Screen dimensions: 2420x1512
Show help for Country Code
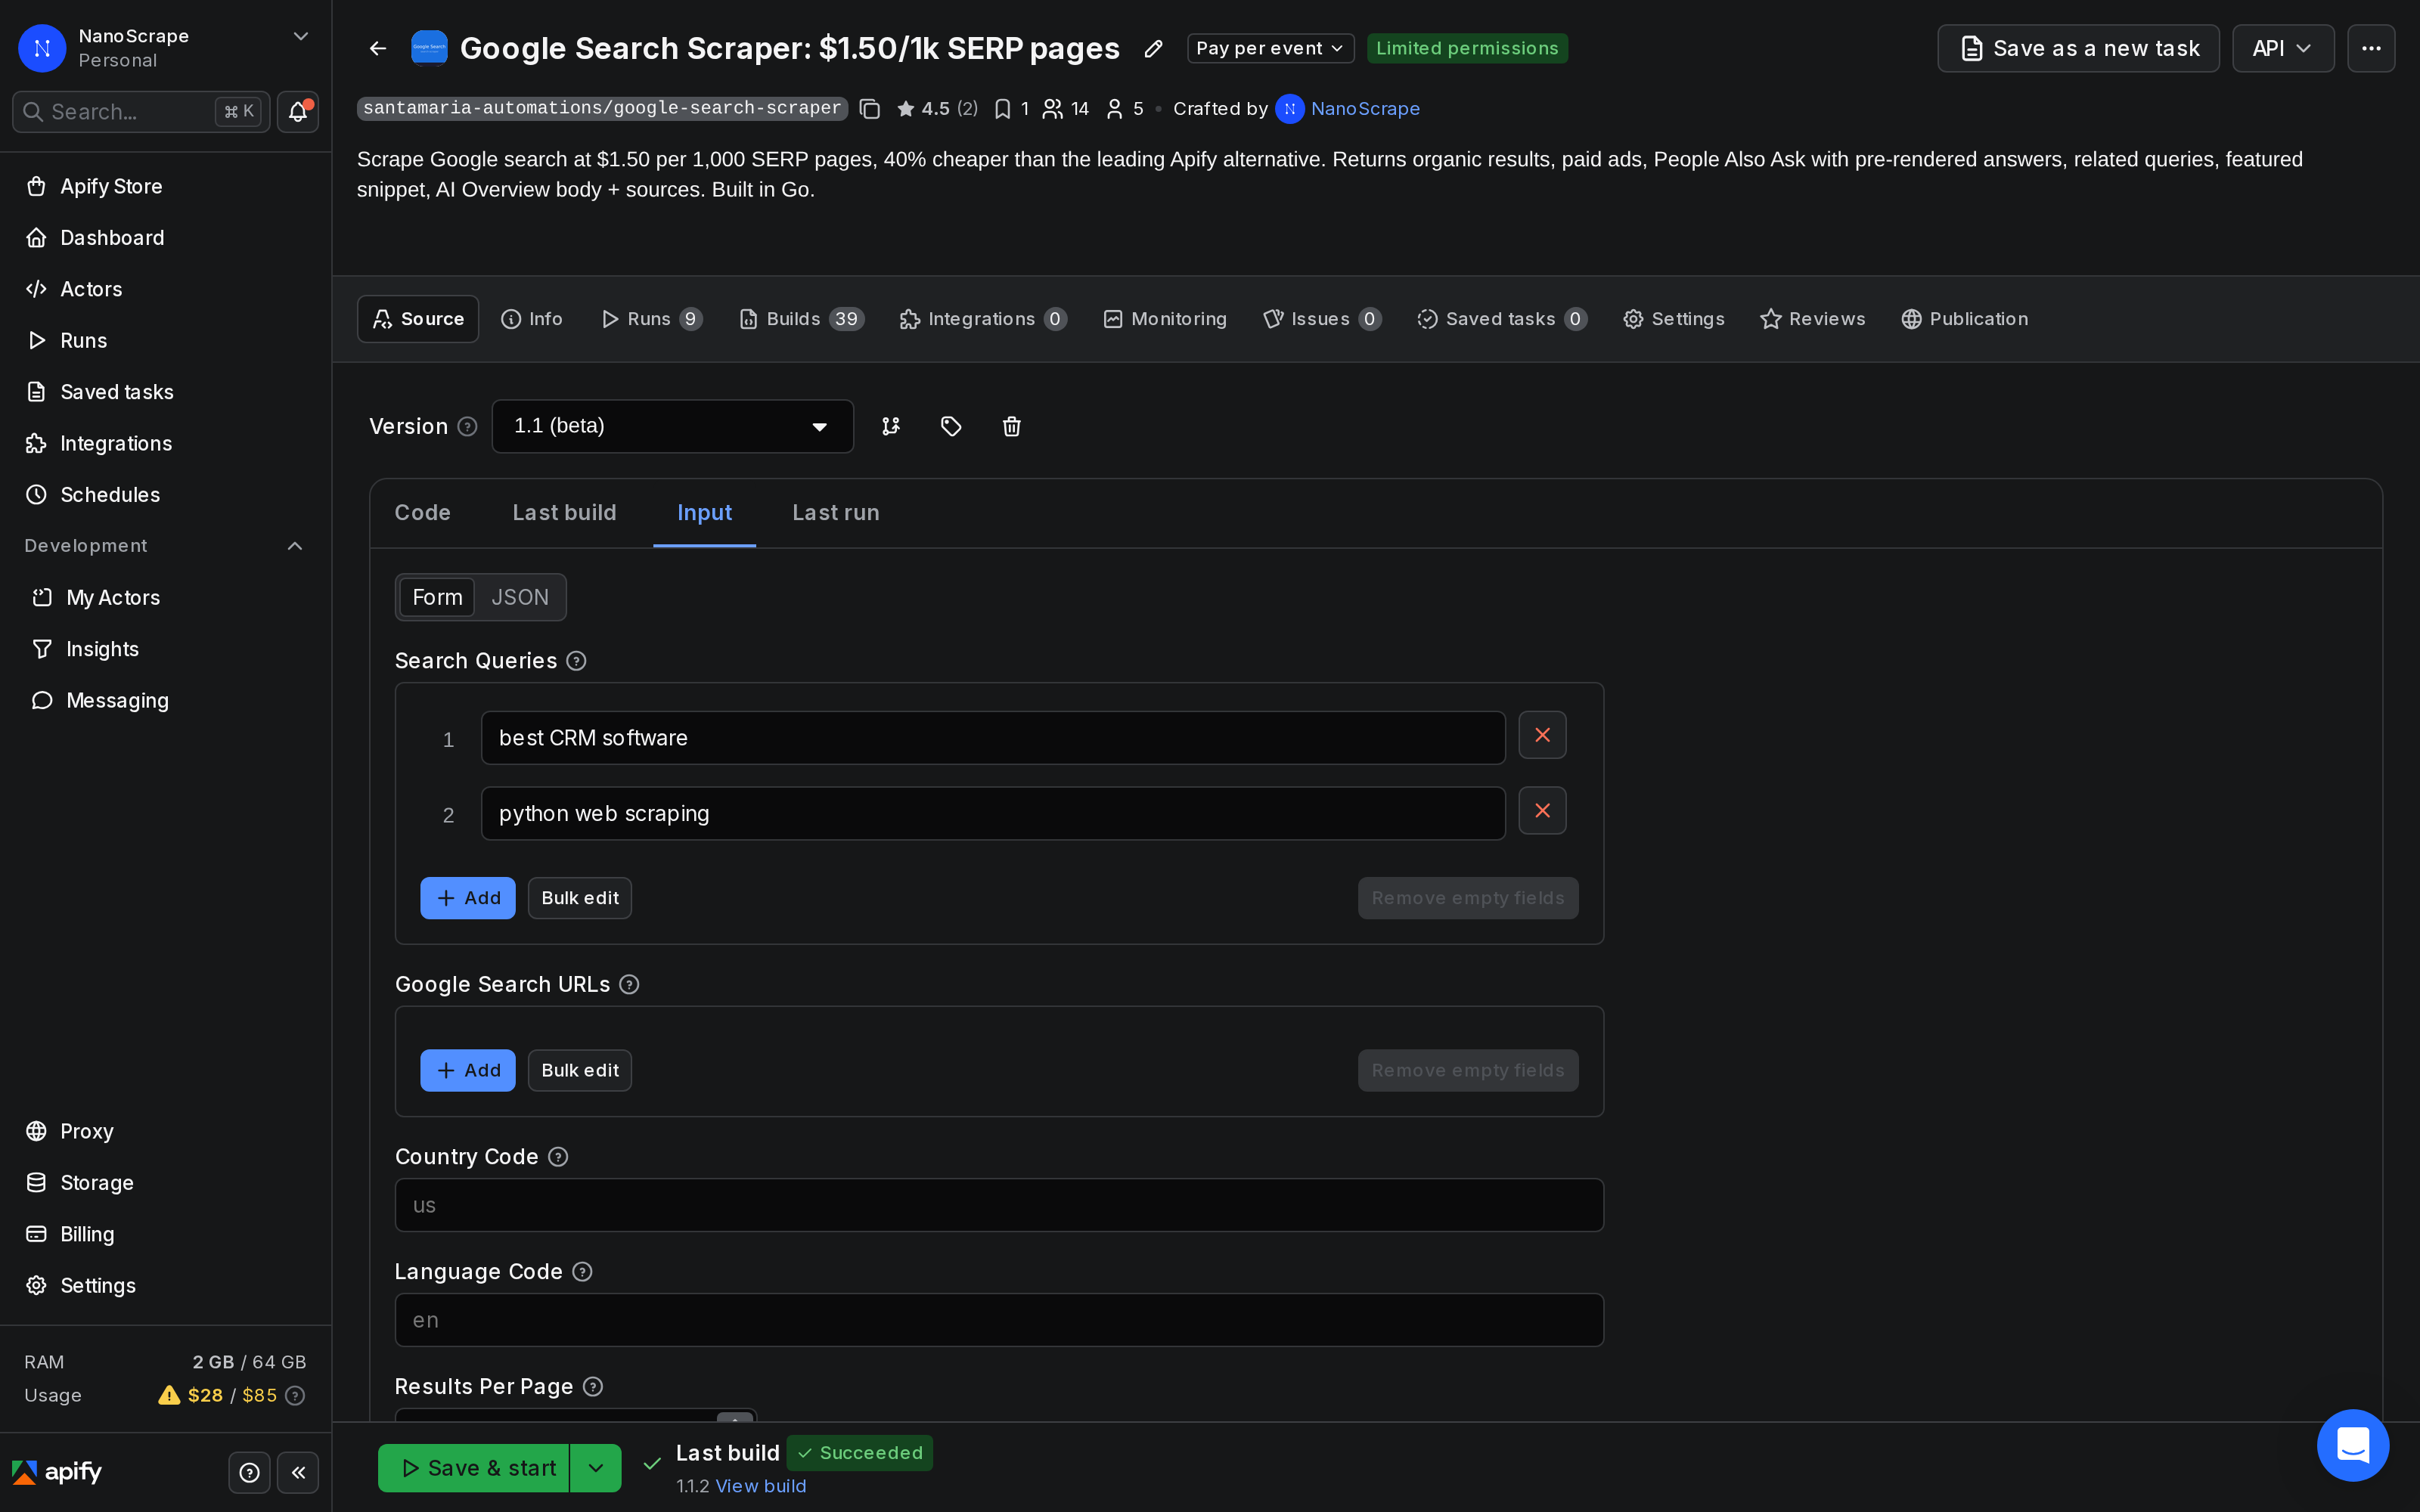tap(558, 1157)
